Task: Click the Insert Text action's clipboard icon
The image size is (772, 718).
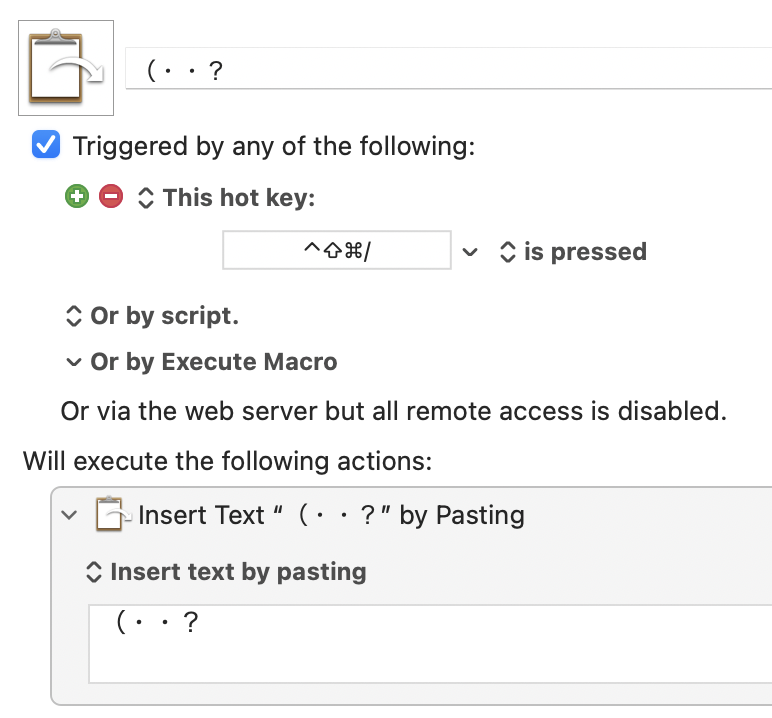Action: point(113,514)
